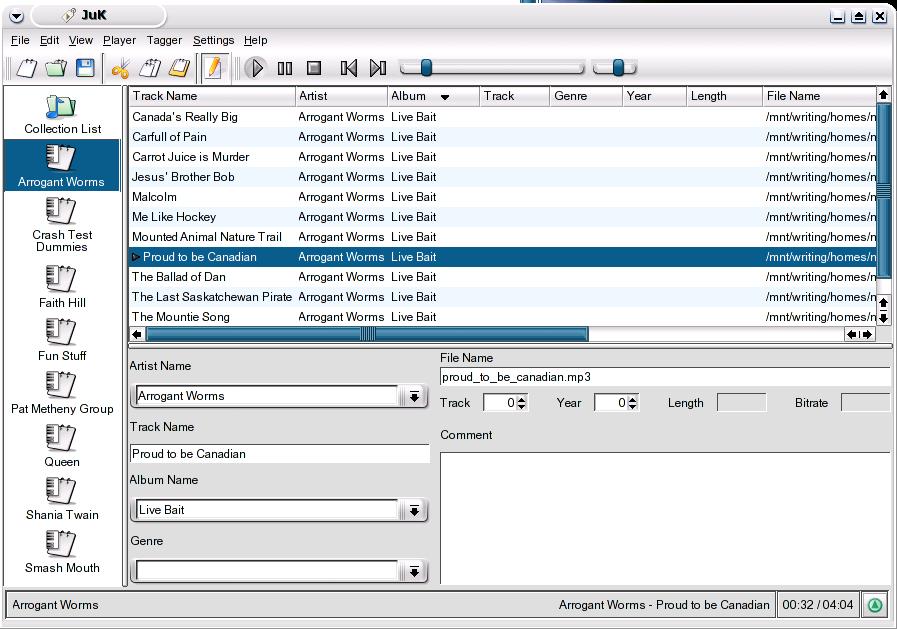Viewport: 897px width, 629px height.
Task: Click the Play button in the toolbar
Action: 256,68
